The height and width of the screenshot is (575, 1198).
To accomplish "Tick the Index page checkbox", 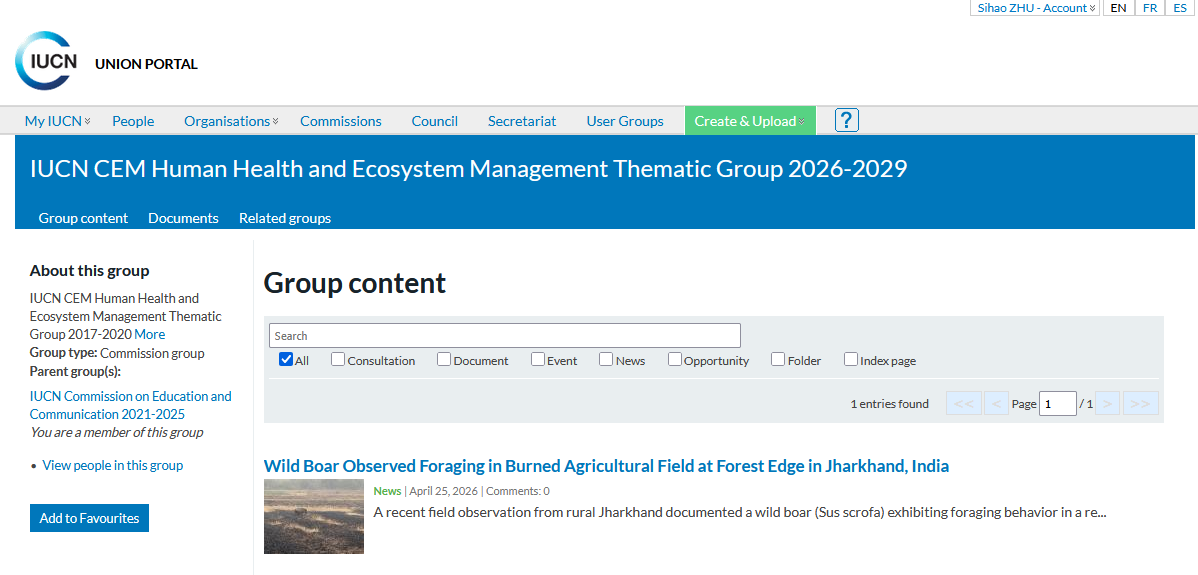I will tap(850, 359).
